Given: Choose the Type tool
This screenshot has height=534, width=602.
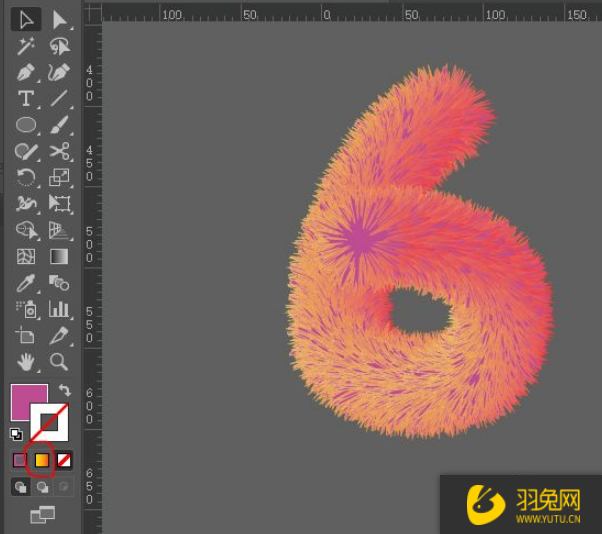Looking at the screenshot, I should click(x=26, y=99).
